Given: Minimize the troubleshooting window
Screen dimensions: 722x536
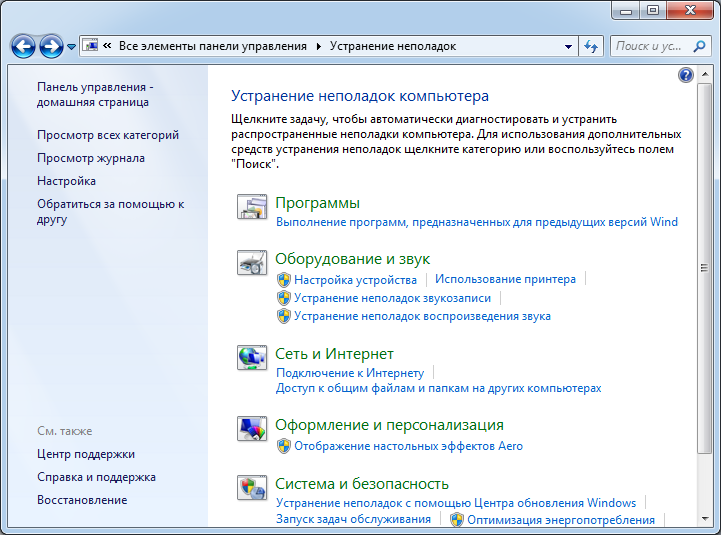Looking at the screenshot, I should tap(626, 10).
